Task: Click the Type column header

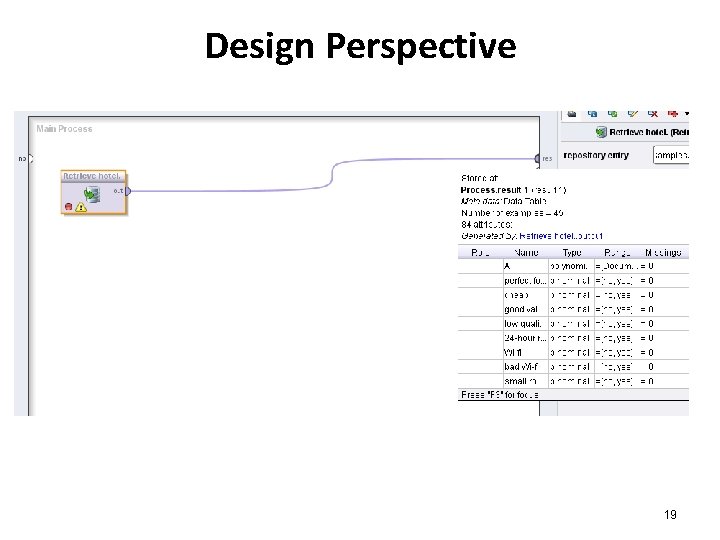Action: (572, 253)
